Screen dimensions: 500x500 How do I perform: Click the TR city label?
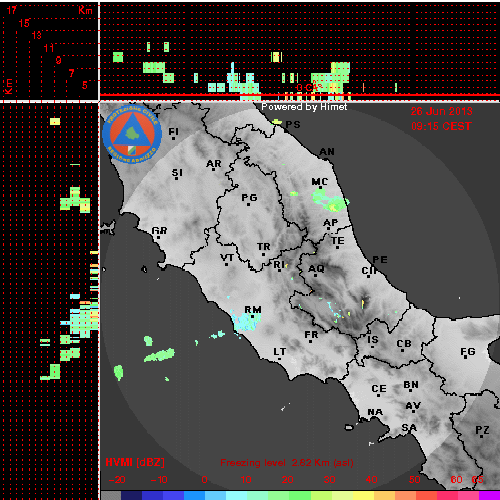pos(264,247)
